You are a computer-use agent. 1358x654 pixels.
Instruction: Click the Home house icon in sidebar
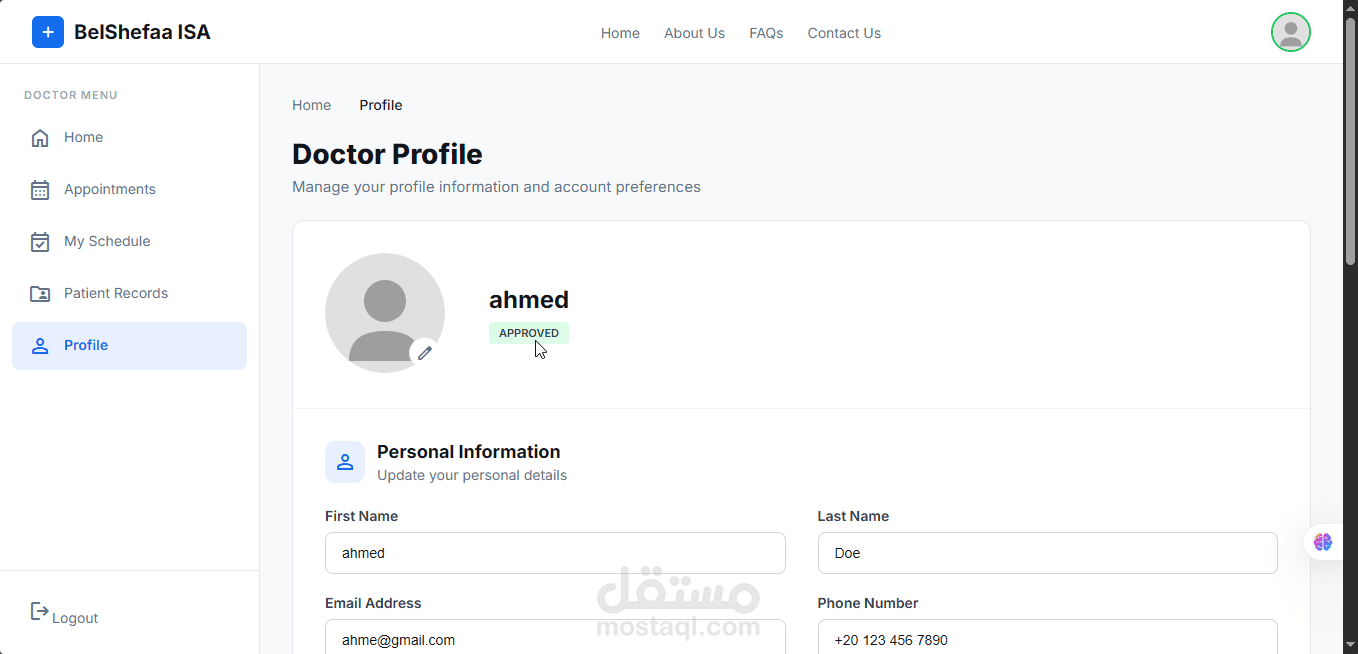[40, 138]
